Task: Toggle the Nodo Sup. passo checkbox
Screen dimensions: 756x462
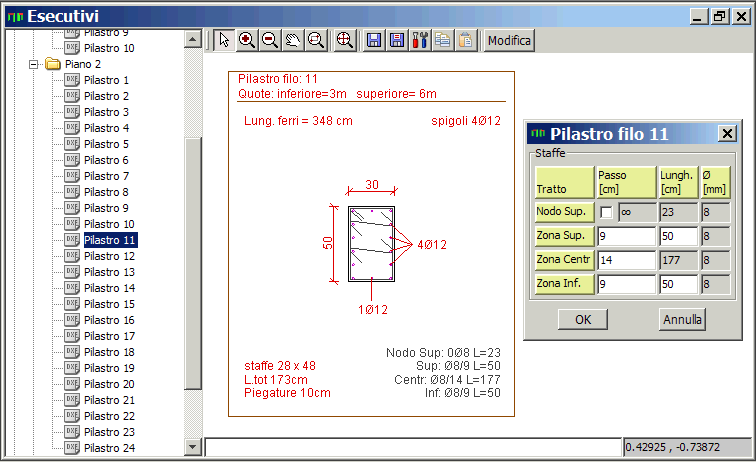Action: coord(607,212)
